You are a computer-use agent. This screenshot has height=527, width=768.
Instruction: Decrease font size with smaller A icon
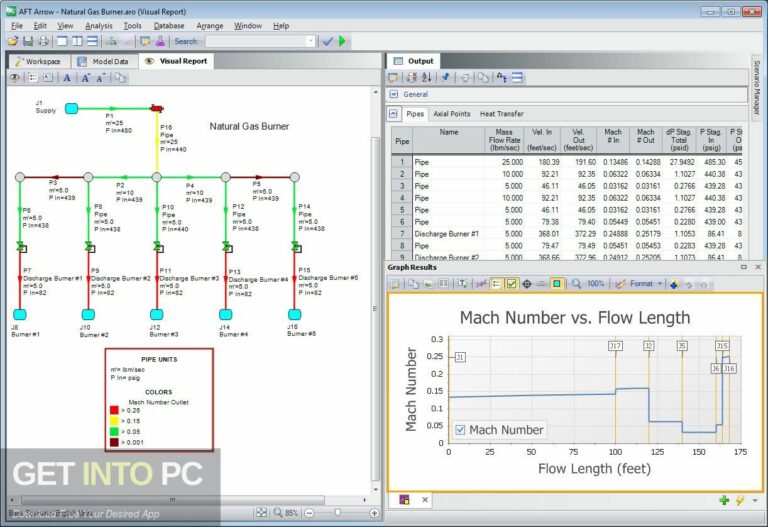point(100,78)
